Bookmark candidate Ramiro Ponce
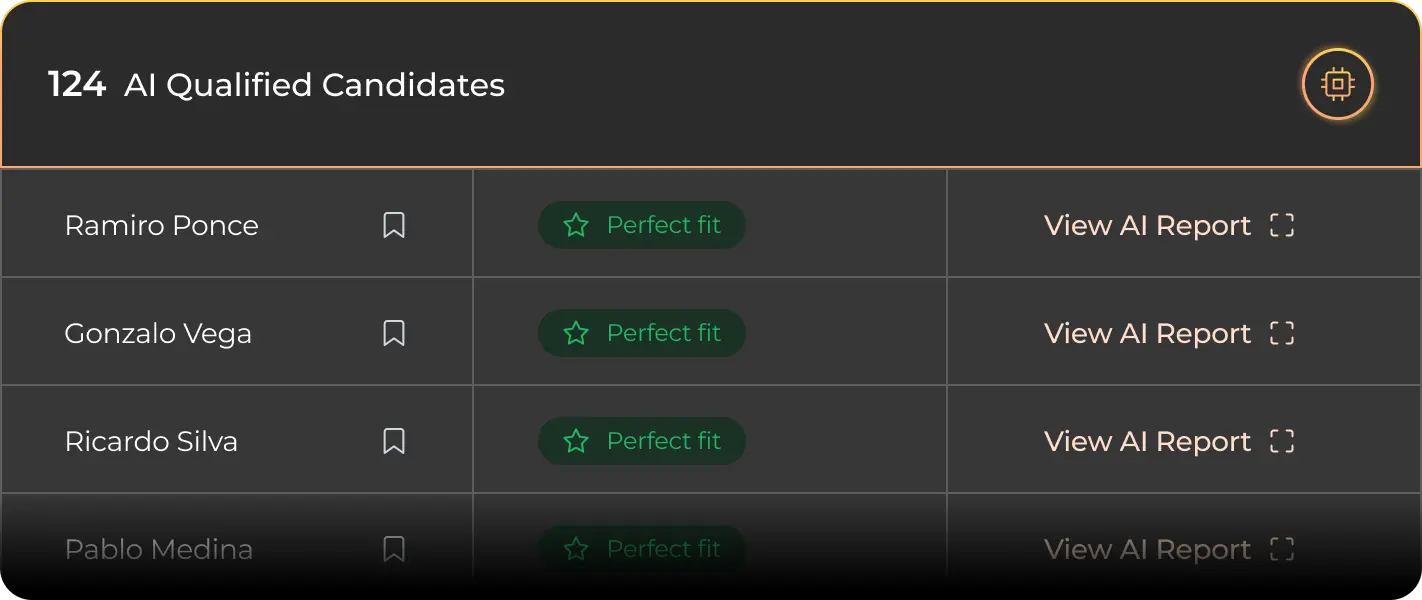The width and height of the screenshot is (1422, 600). [x=394, y=225]
